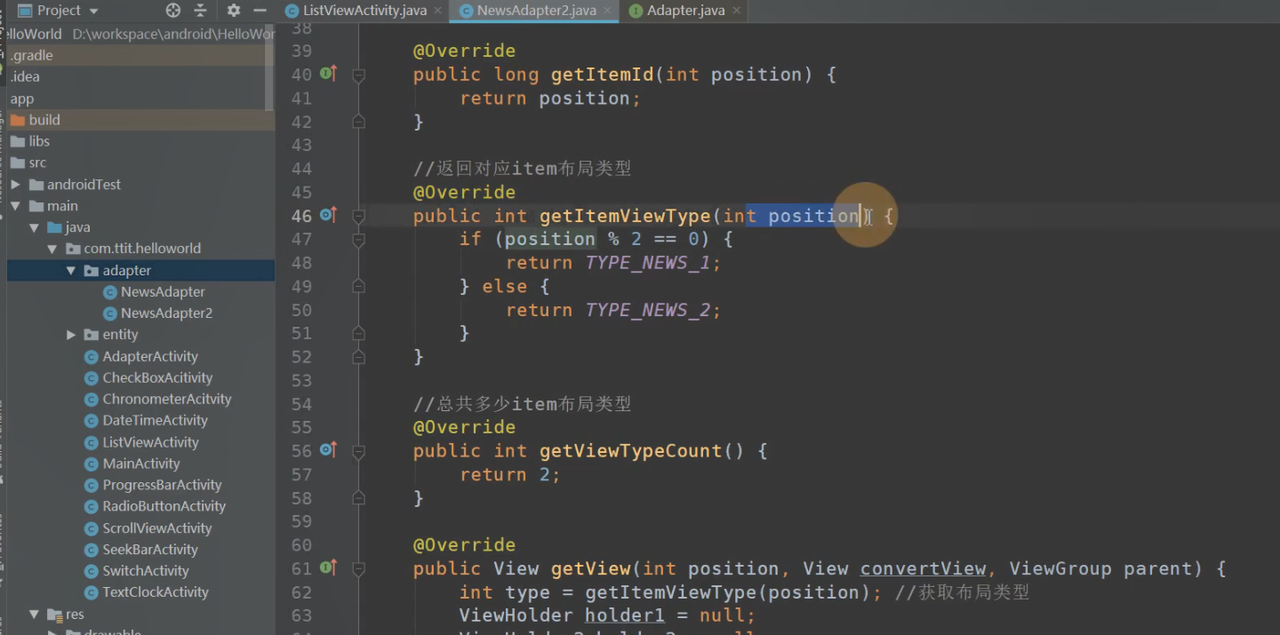Open NewsAdapter2 class from project tree
The width and height of the screenshot is (1280, 635).
coord(166,313)
